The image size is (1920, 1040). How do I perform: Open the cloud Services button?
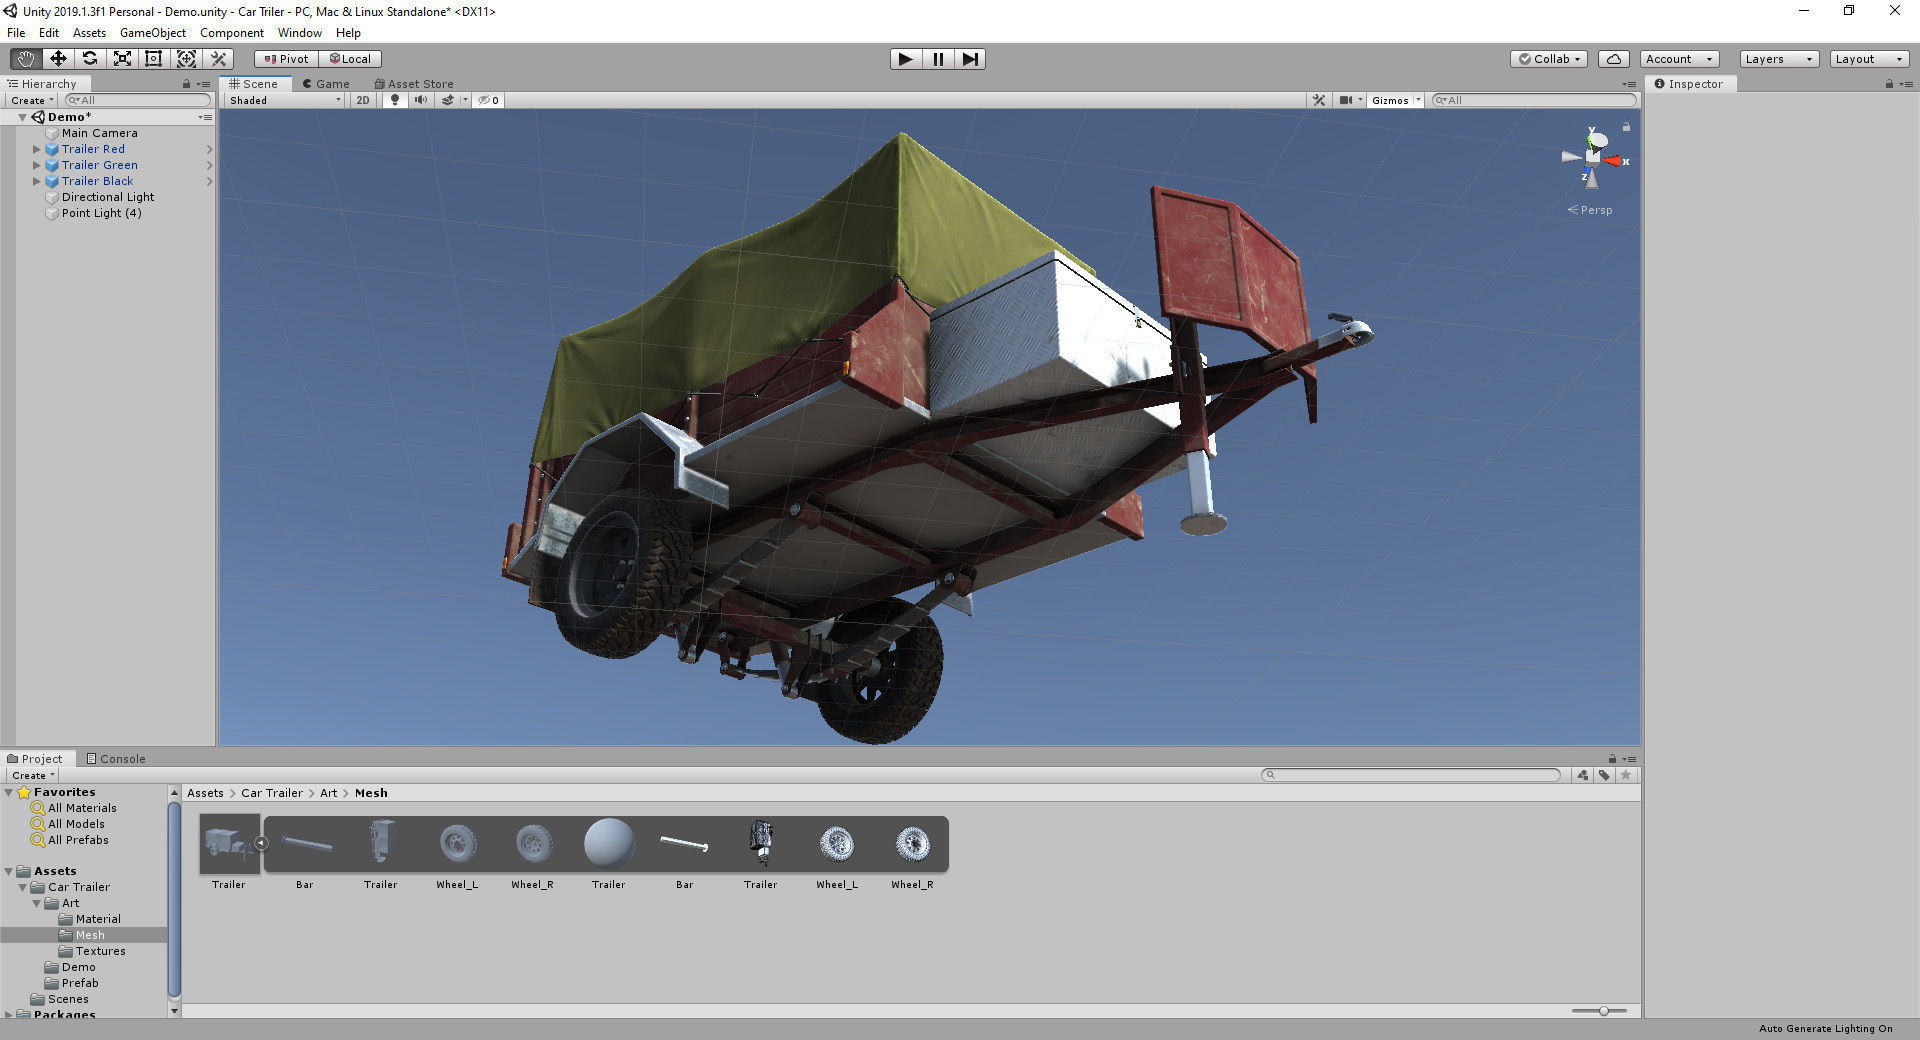[1614, 59]
